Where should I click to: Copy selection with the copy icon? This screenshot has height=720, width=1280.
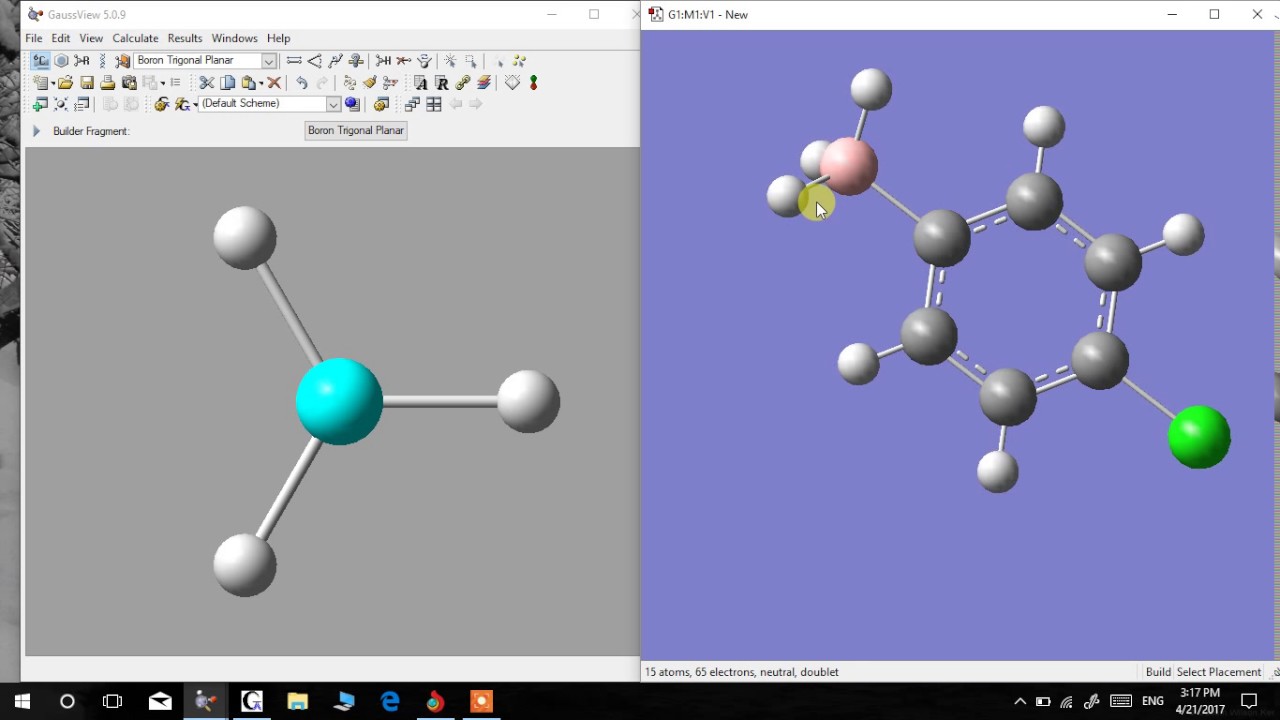click(x=228, y=82)
